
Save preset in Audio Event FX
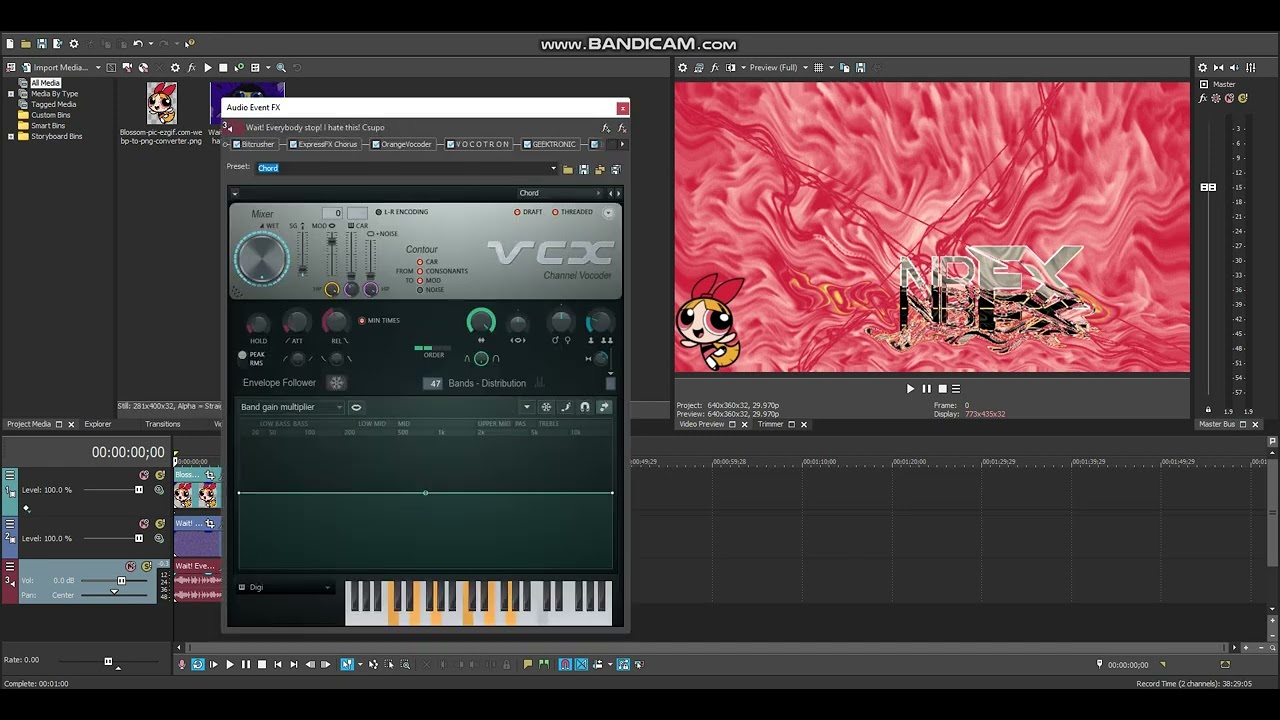point(583,169)
